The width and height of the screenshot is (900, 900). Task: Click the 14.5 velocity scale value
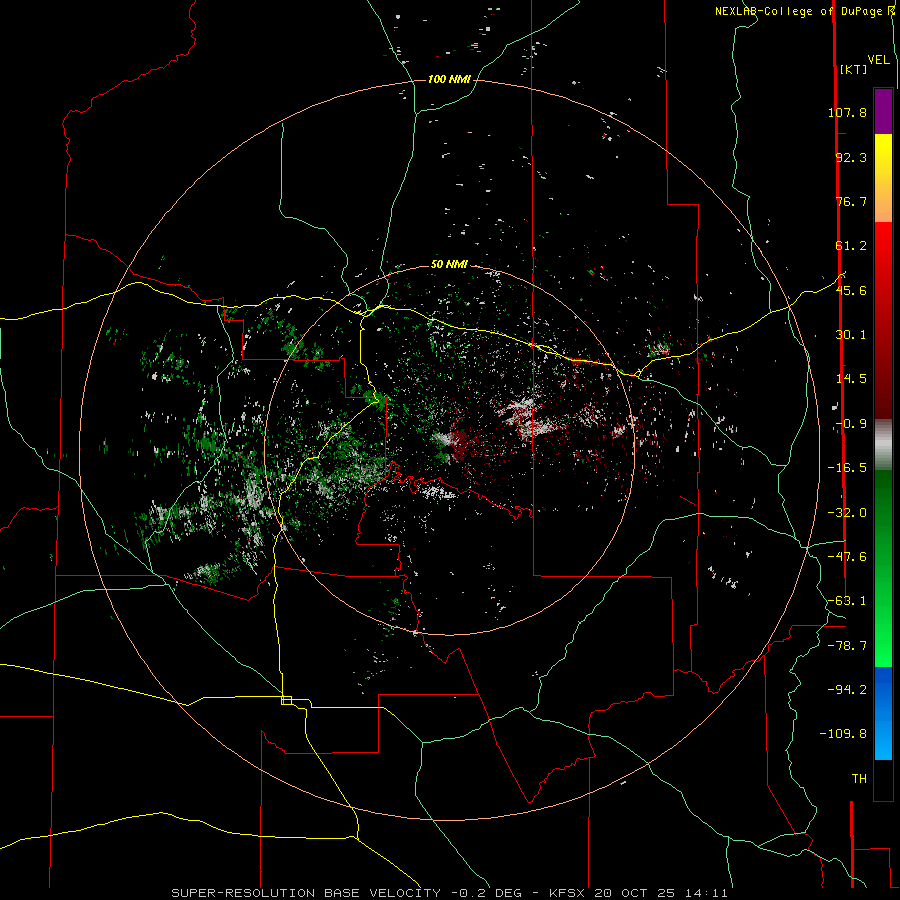coord(851,379)
